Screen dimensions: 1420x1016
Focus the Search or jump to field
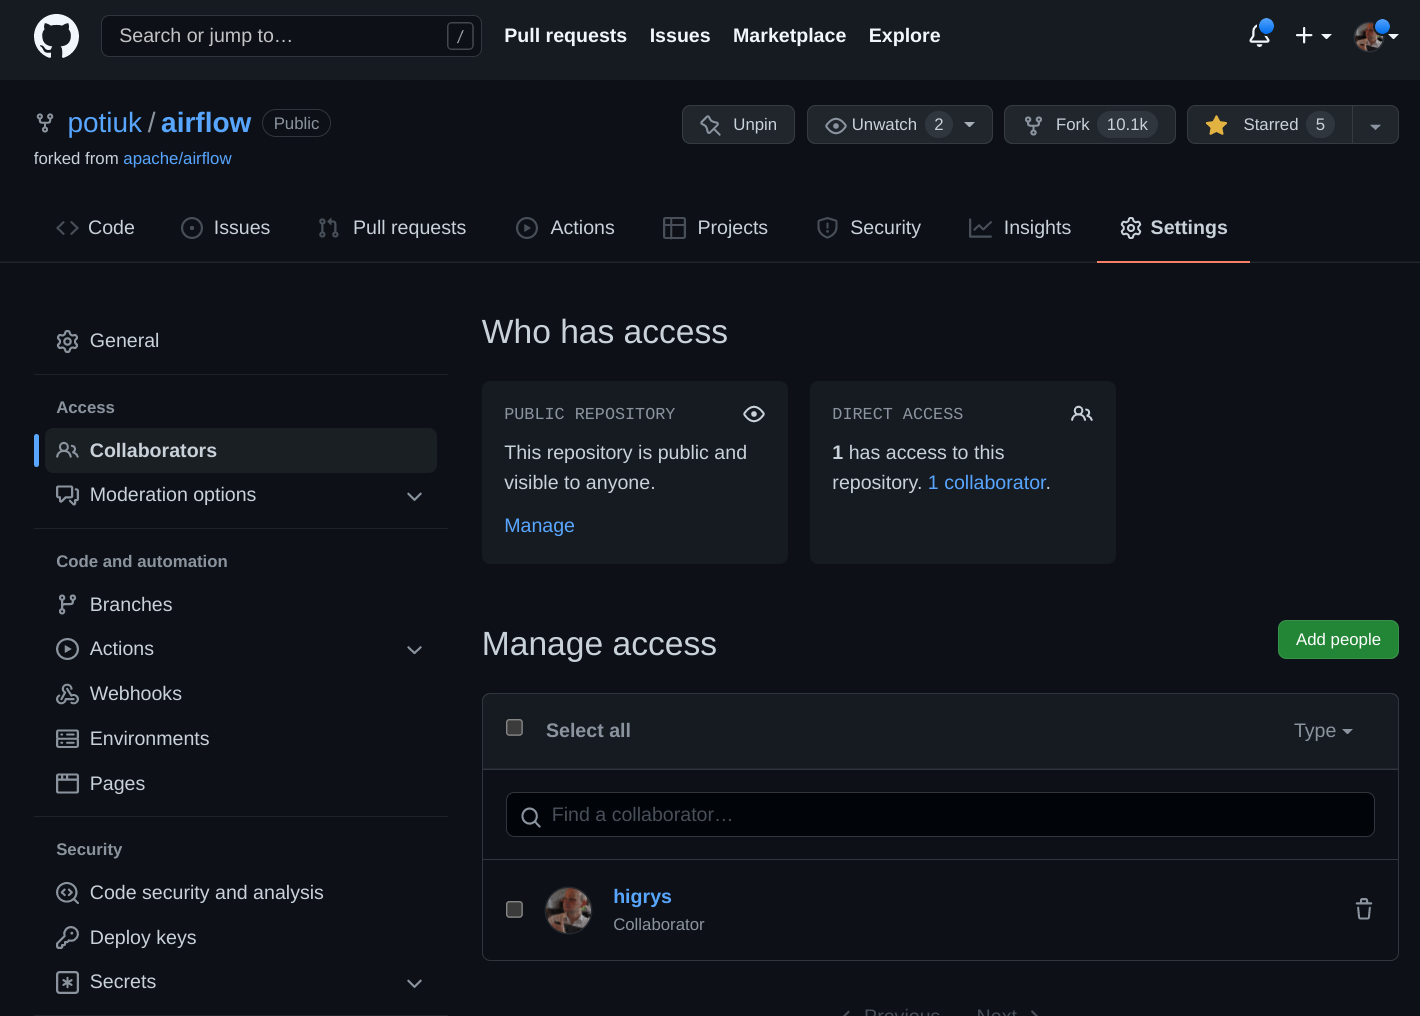tap(291, 36)
